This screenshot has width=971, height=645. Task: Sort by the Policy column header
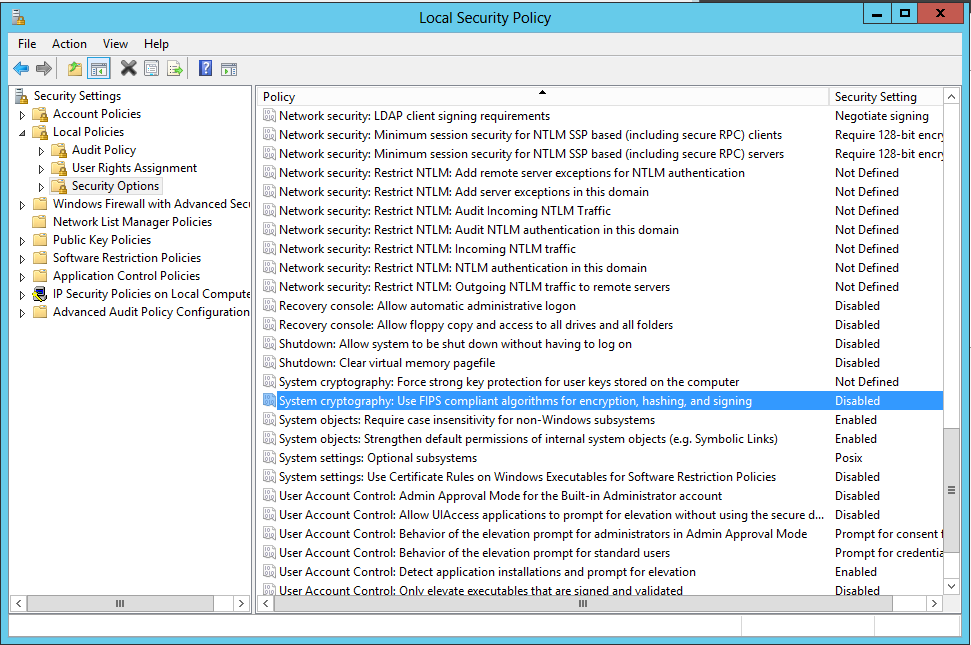pos(542,97)
